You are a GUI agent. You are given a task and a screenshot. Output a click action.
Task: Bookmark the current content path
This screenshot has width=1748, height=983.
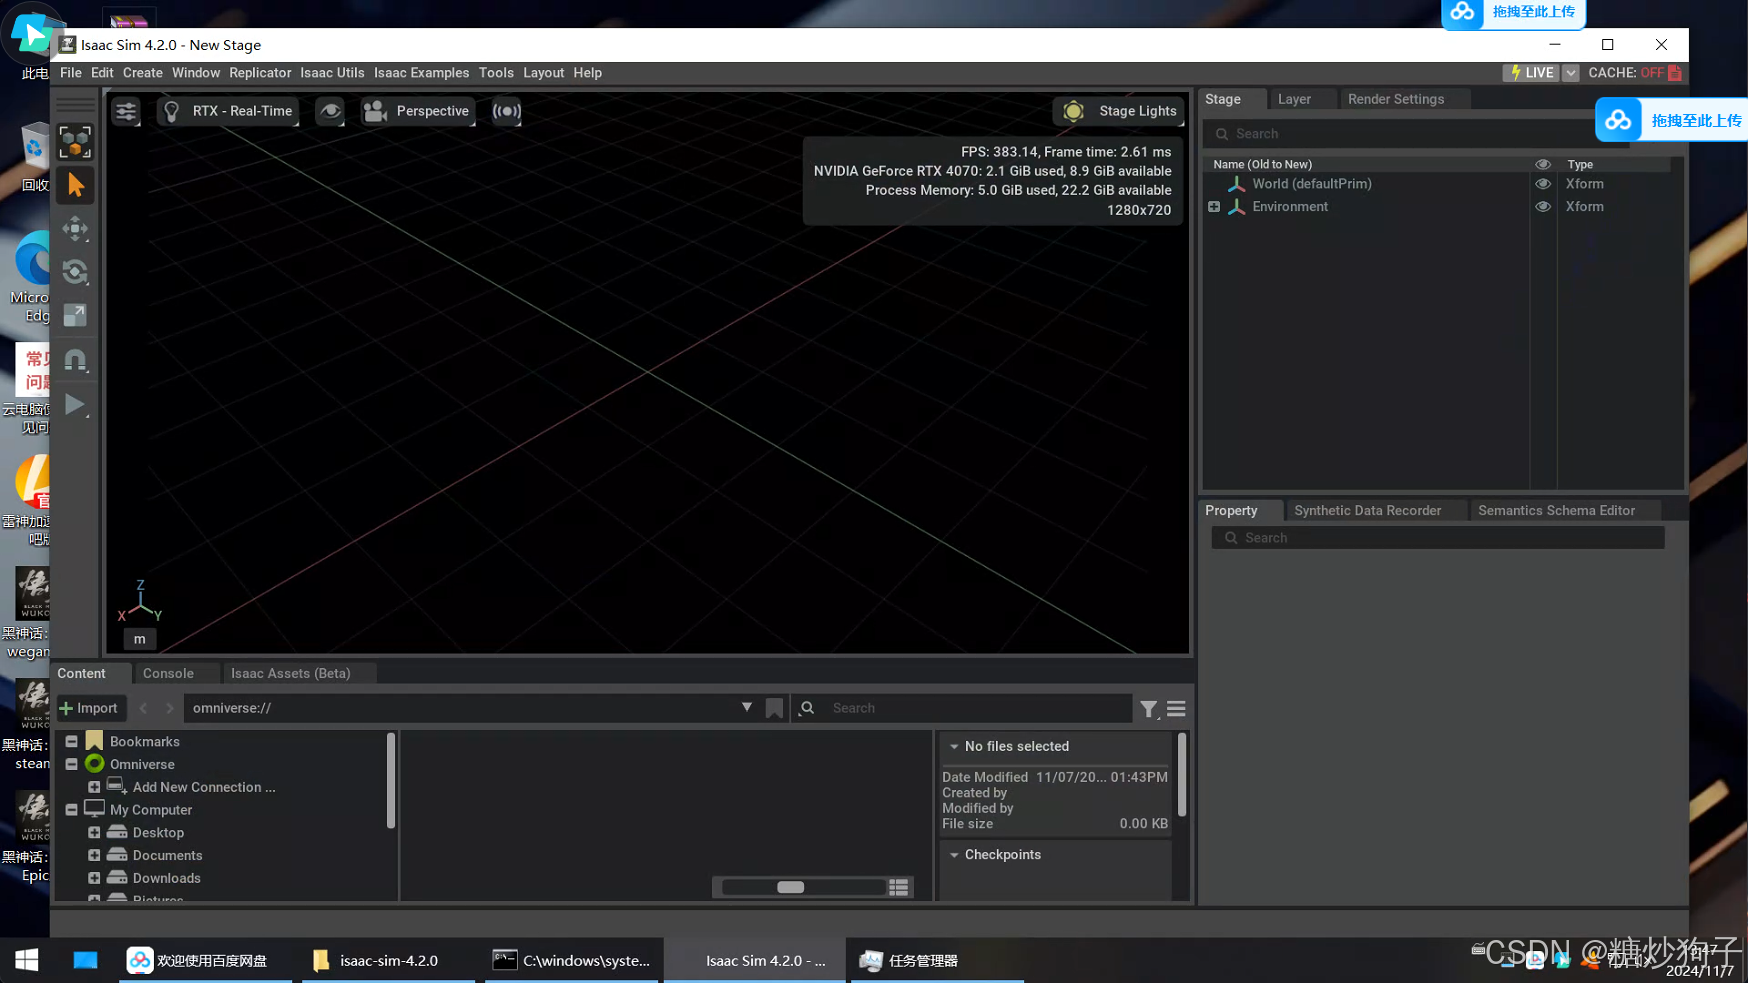tap(774, 708)
